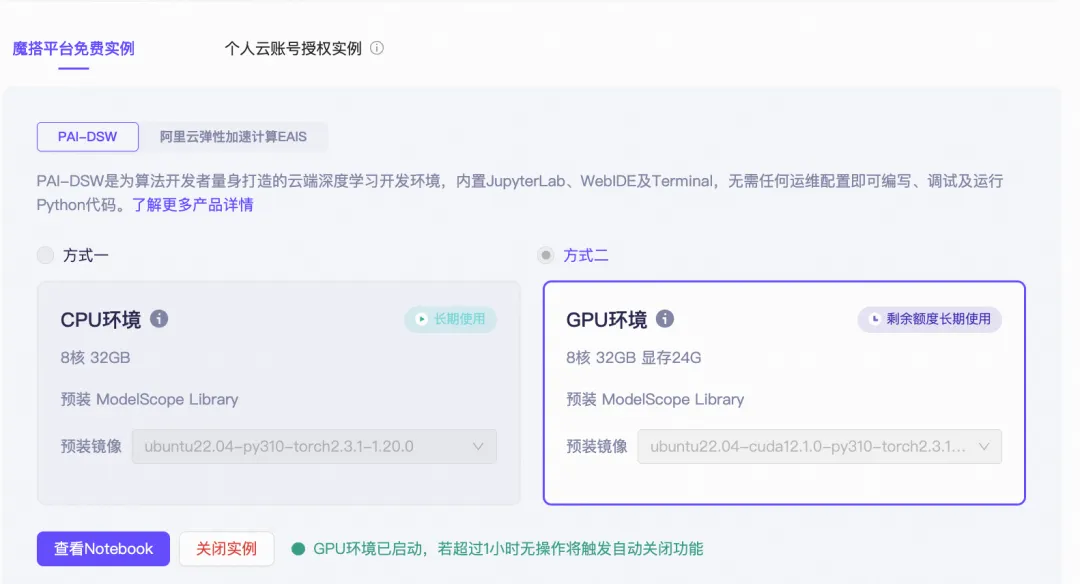This screenshot has width=1080, height=584.
Task: Click the 长期使用 badge on the CPU card
Action: (x=450, y=320)
